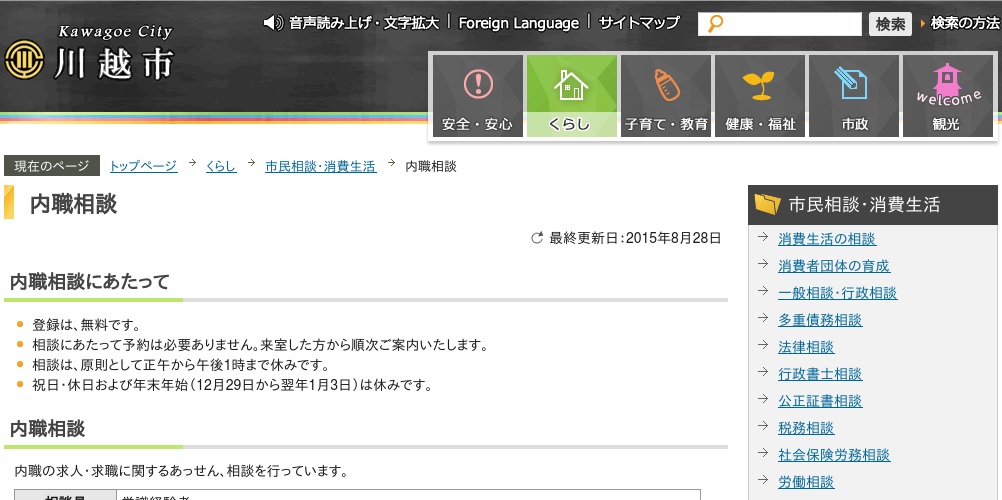Click the speaker icon for audio reading

pyautogui.click(x=272, y=23)
